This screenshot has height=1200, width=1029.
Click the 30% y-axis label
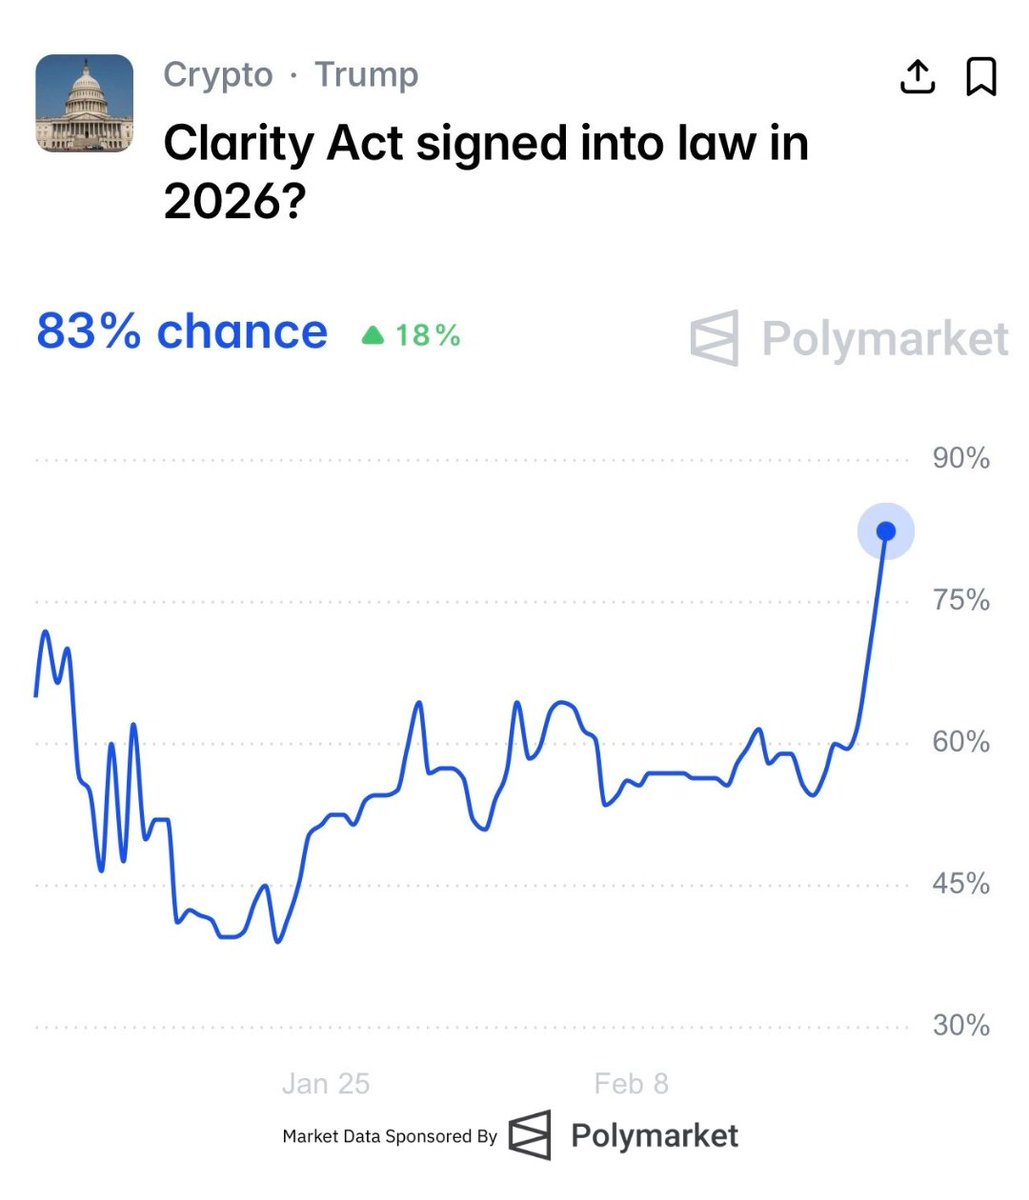(x=961, y=1025)
